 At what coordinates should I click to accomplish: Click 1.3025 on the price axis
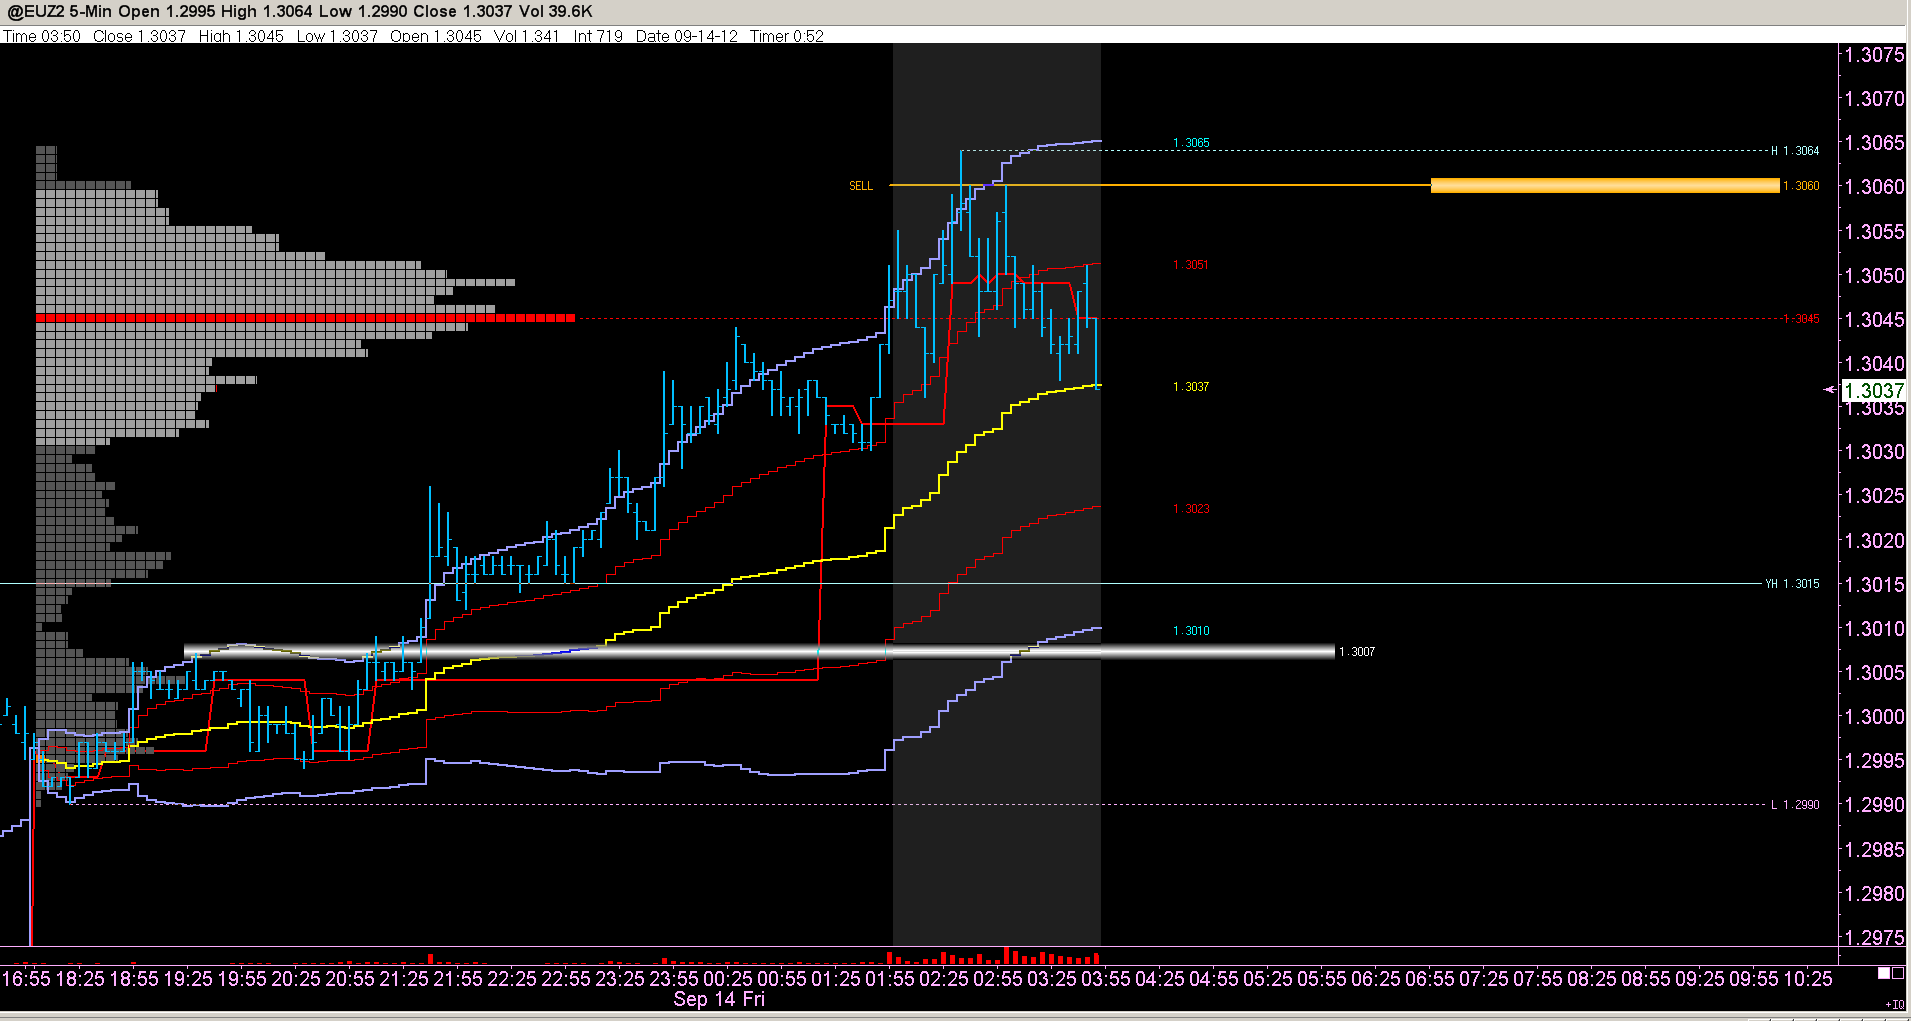click(x=1874, y=496)
